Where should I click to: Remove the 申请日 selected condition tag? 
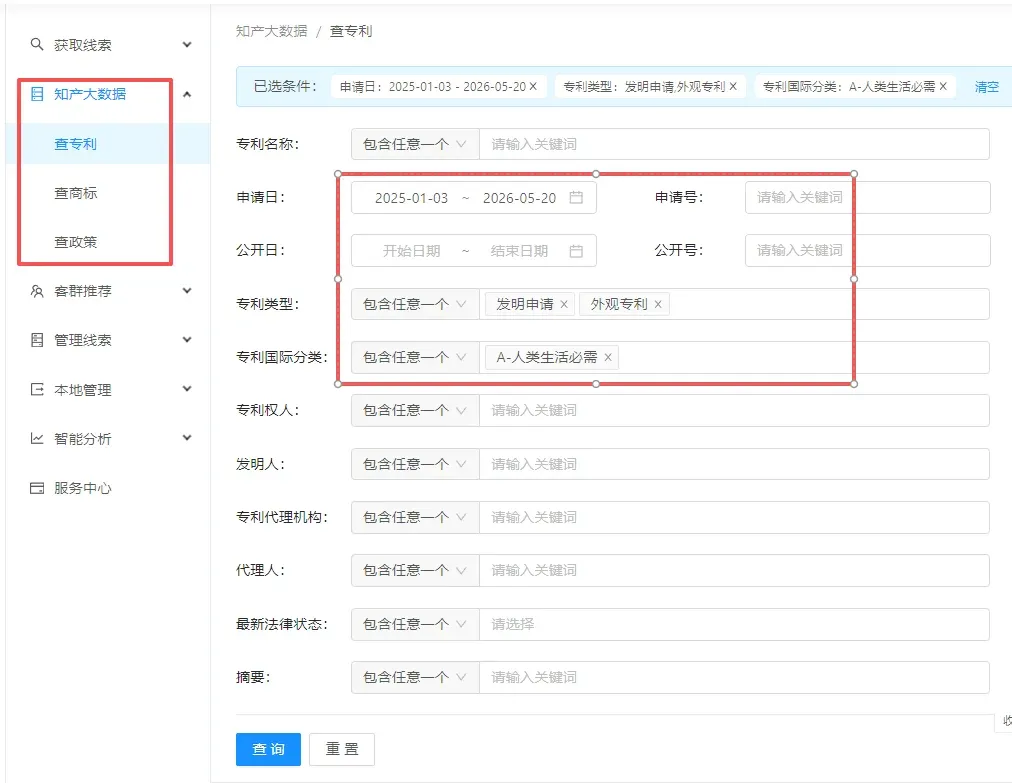533,86
